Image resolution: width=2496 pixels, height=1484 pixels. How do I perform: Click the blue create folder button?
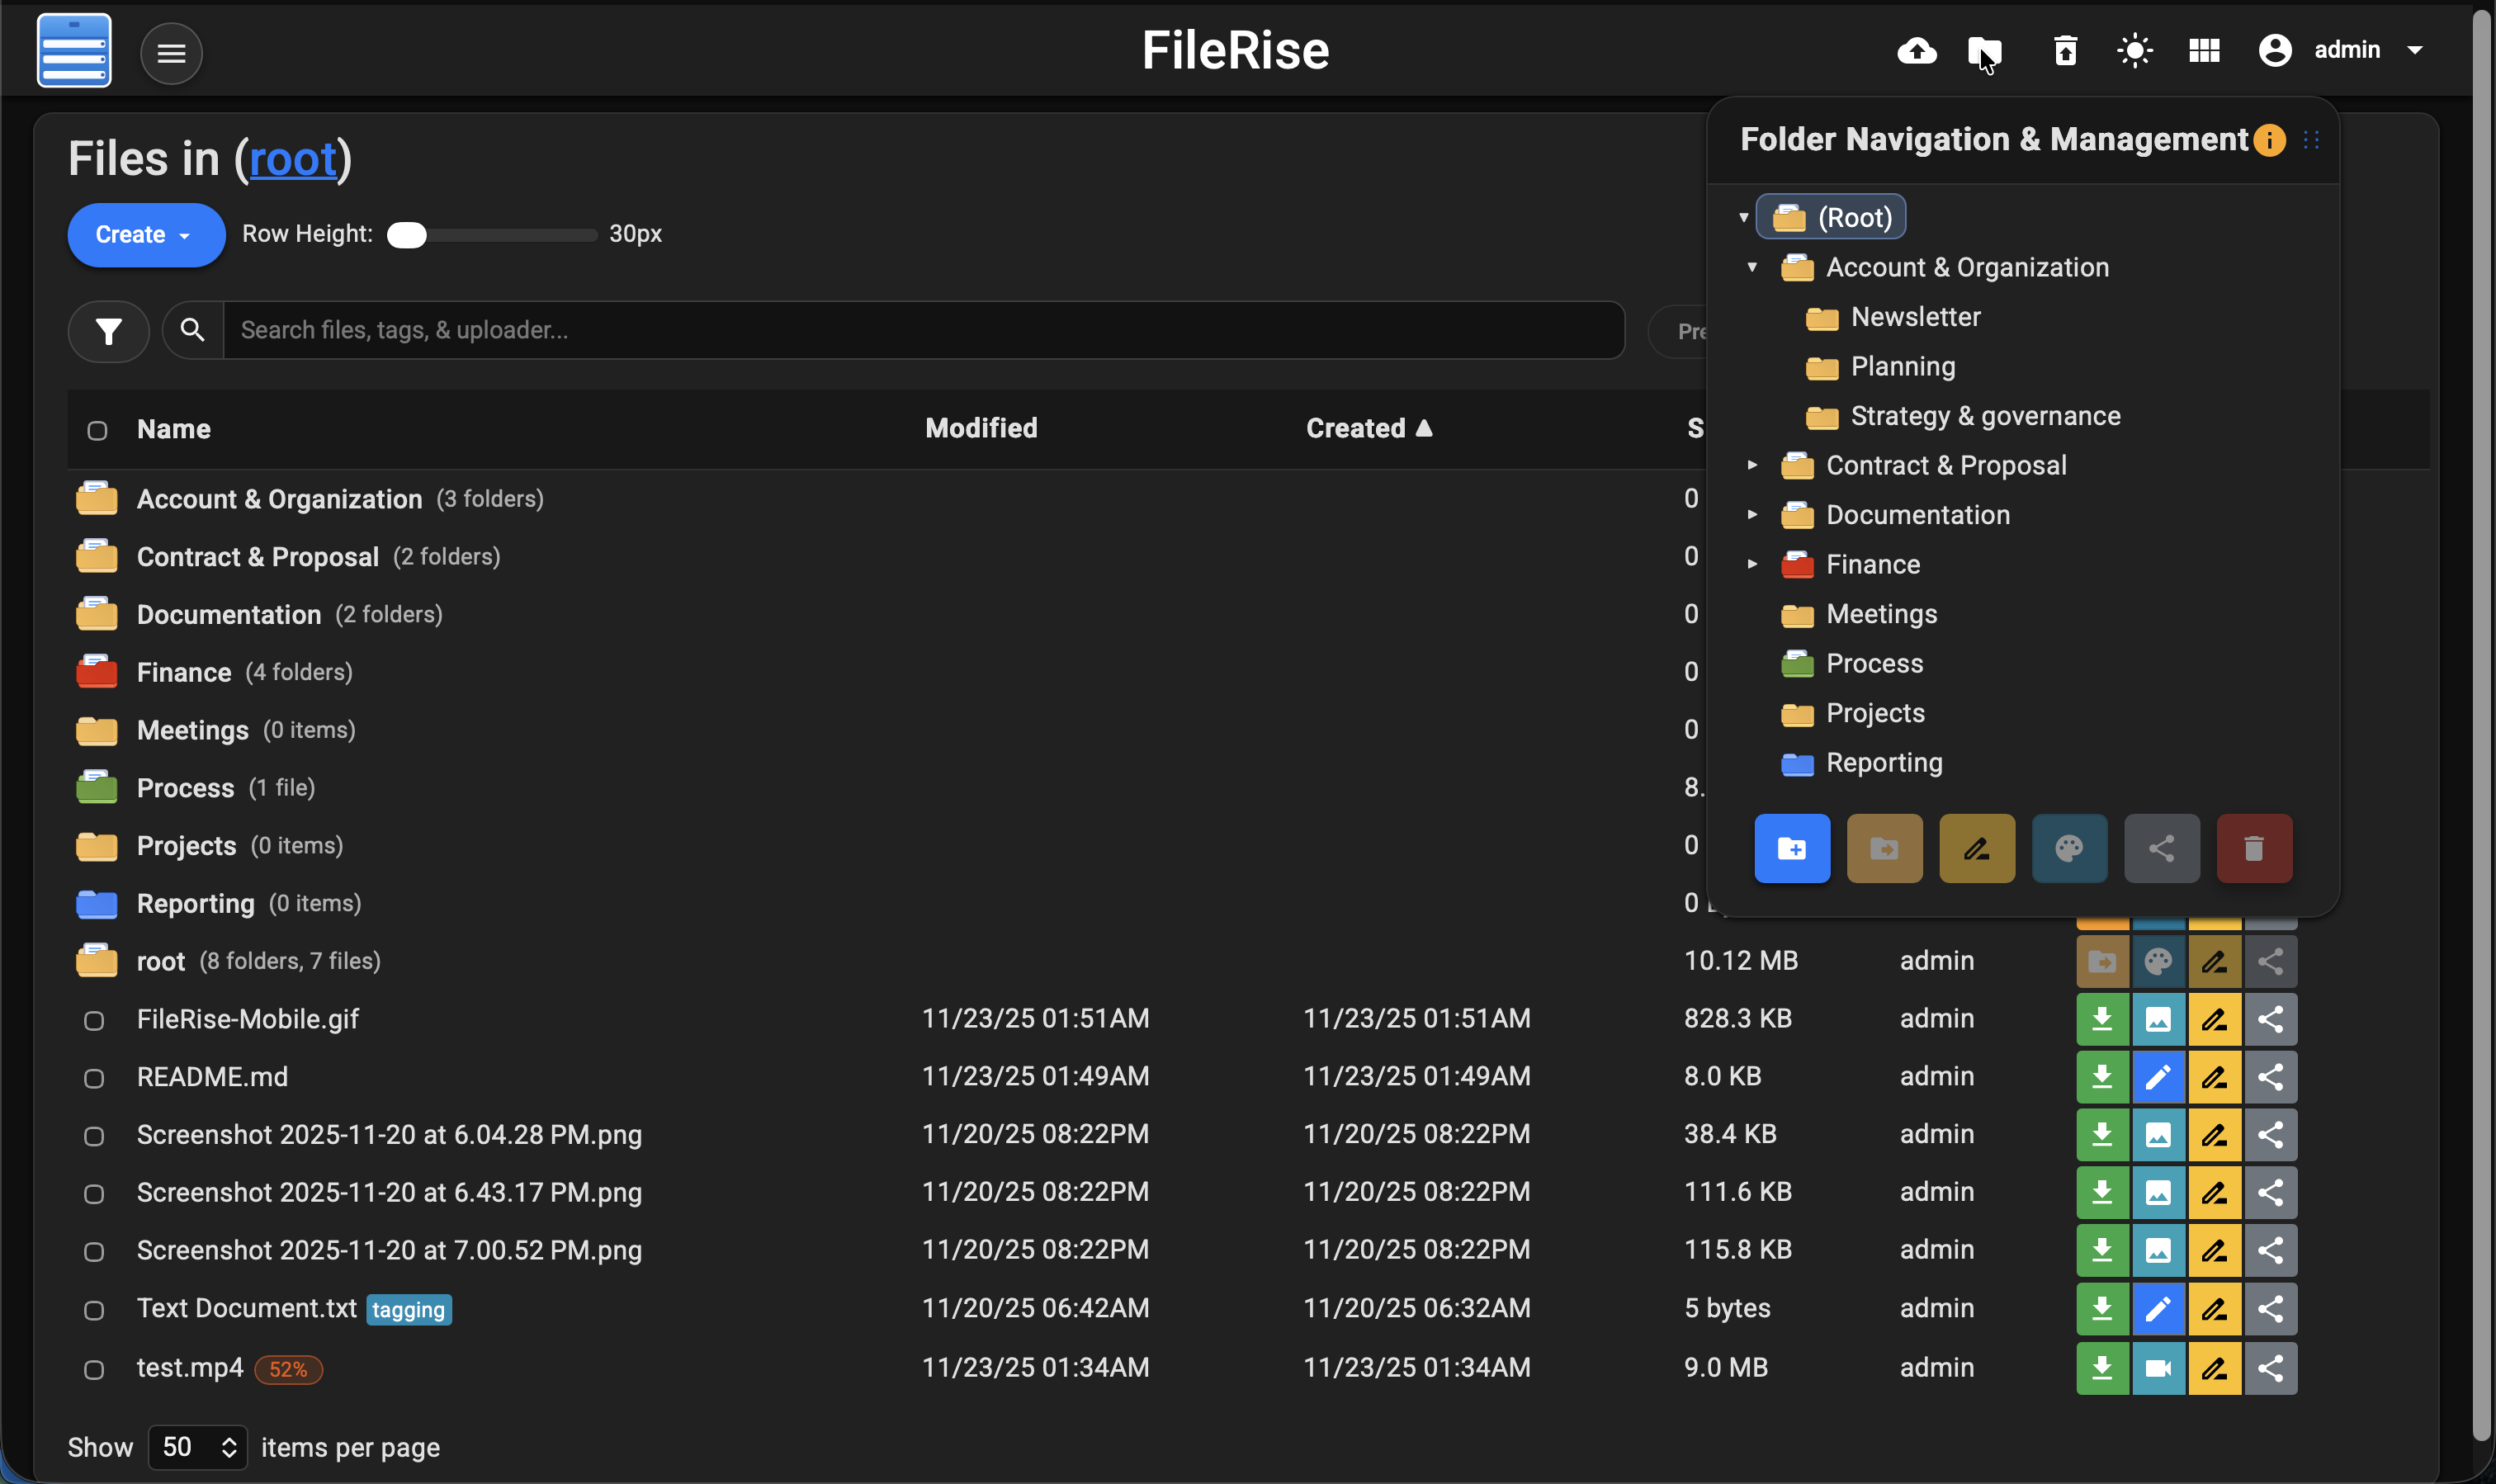point(1792,848)
